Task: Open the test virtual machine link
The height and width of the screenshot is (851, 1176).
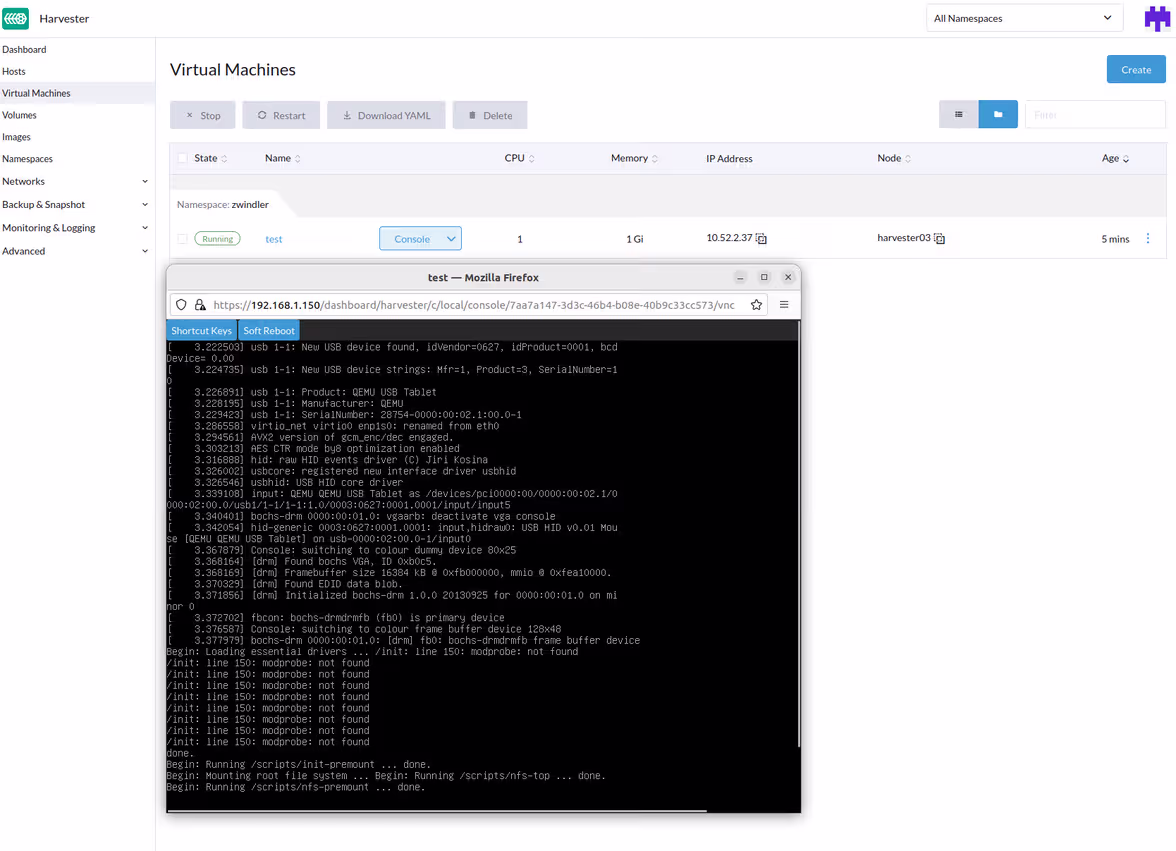Action: 273,239
